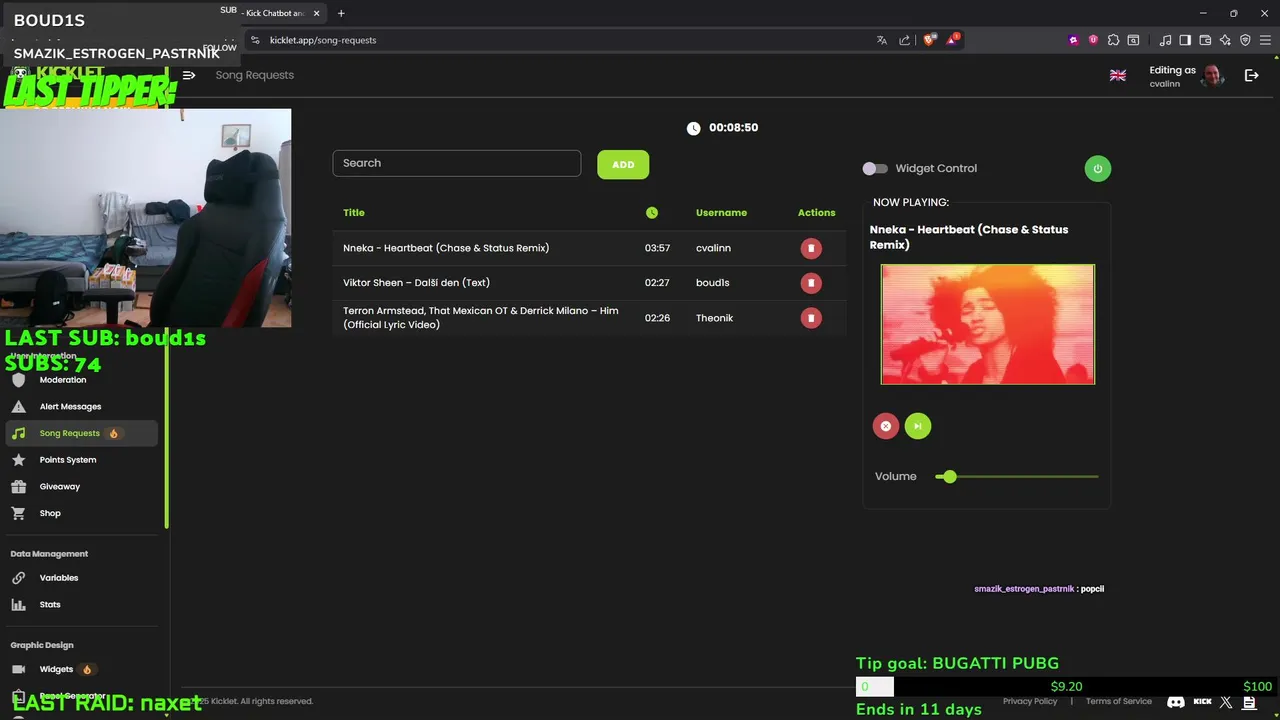The width and height of the screenshot is (1280, 720).
Task: Click the Theonik username cell
Action: 714,318
